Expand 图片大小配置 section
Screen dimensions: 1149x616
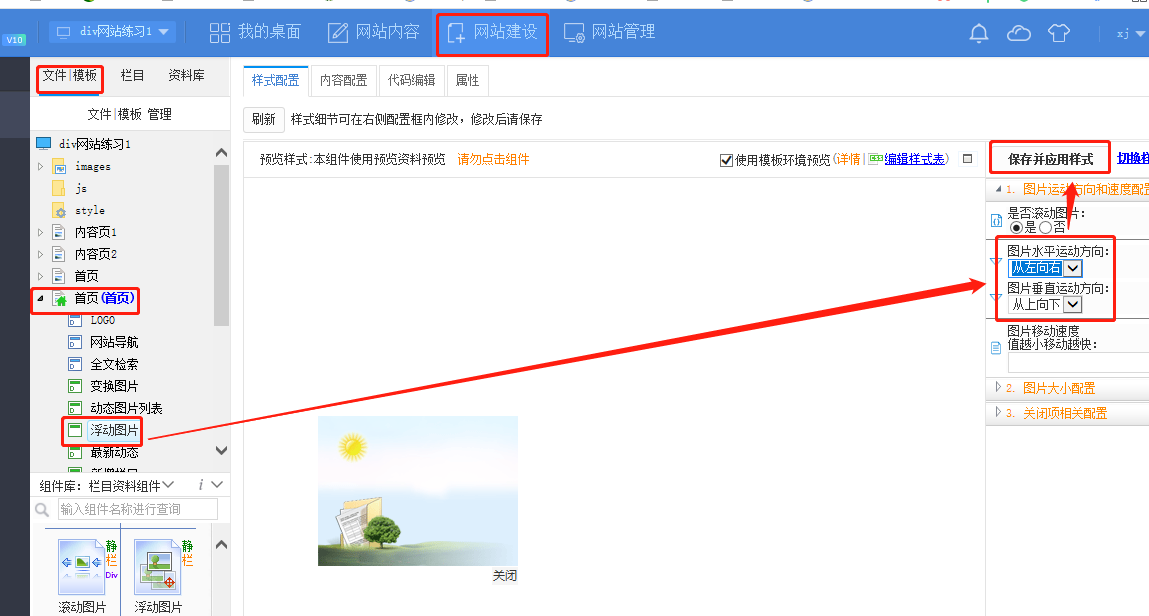[1058, 388]
